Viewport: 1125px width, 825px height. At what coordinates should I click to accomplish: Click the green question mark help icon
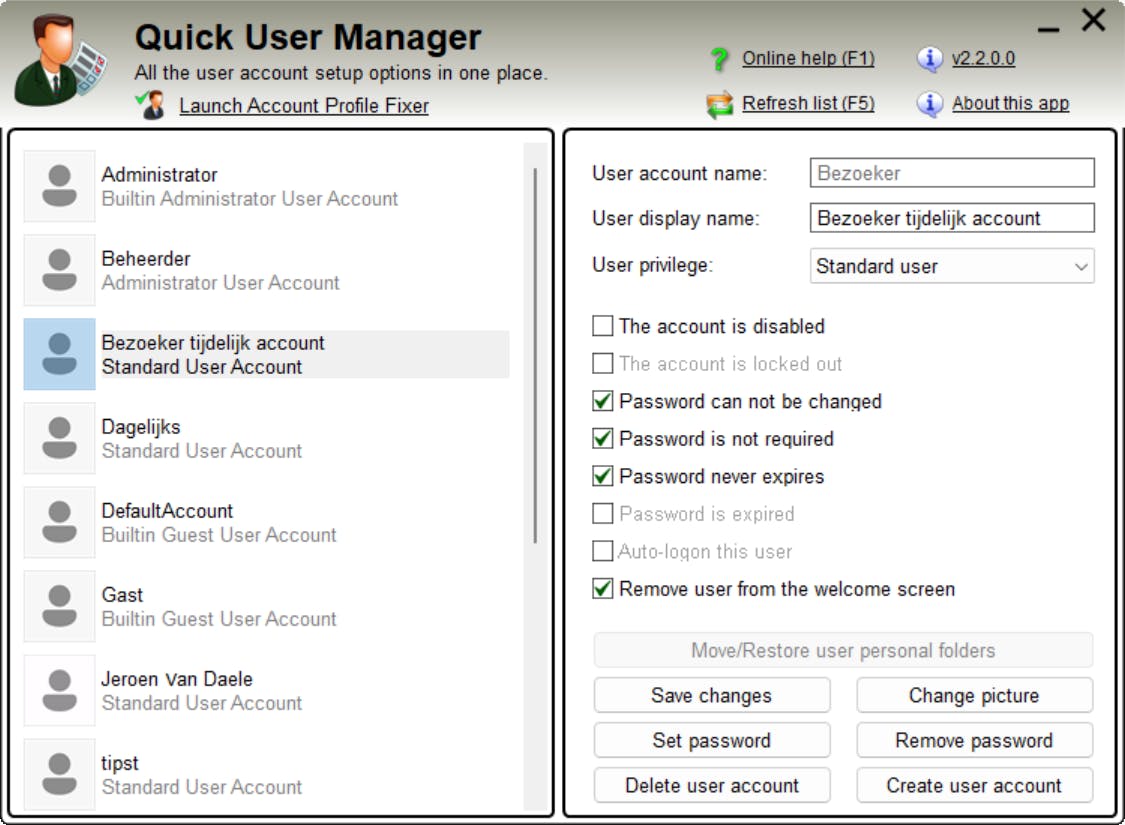[719, 60]
